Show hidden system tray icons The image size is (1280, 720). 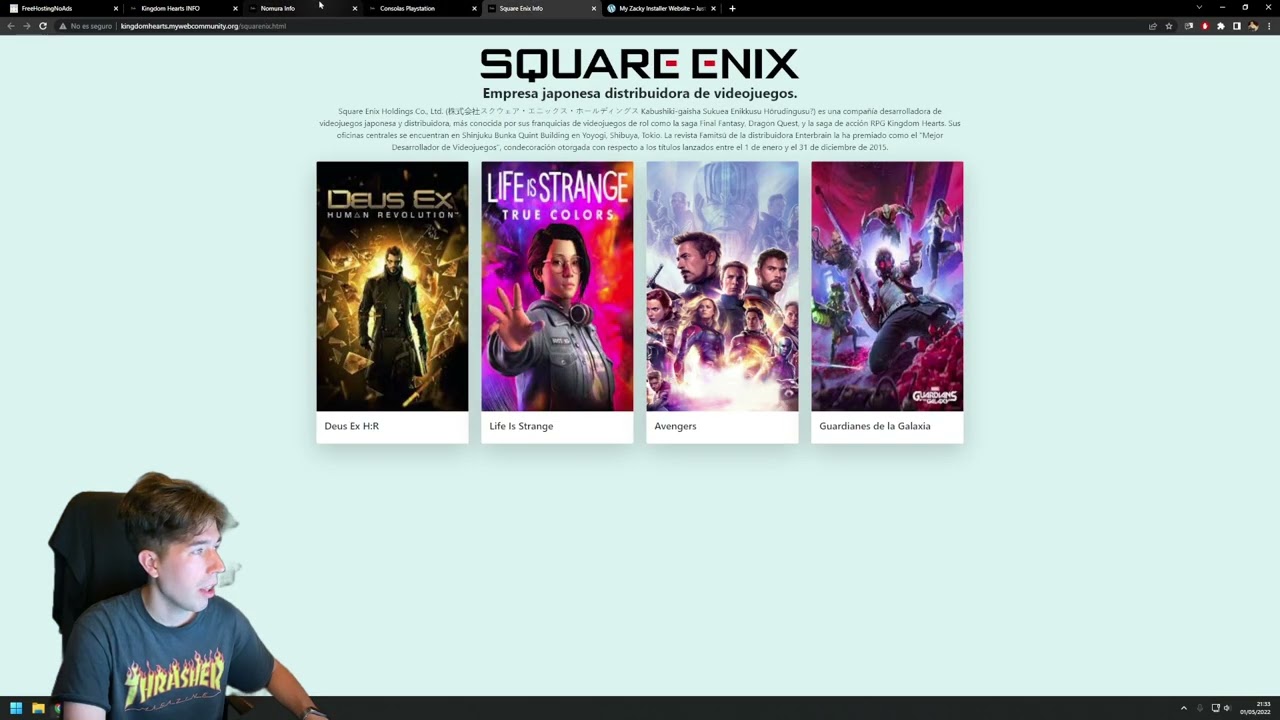[1184, 708]
